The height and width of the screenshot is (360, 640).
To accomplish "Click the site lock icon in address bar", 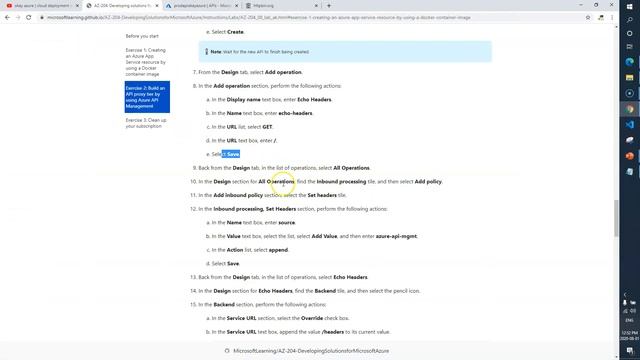I will [x=42, y=18].
